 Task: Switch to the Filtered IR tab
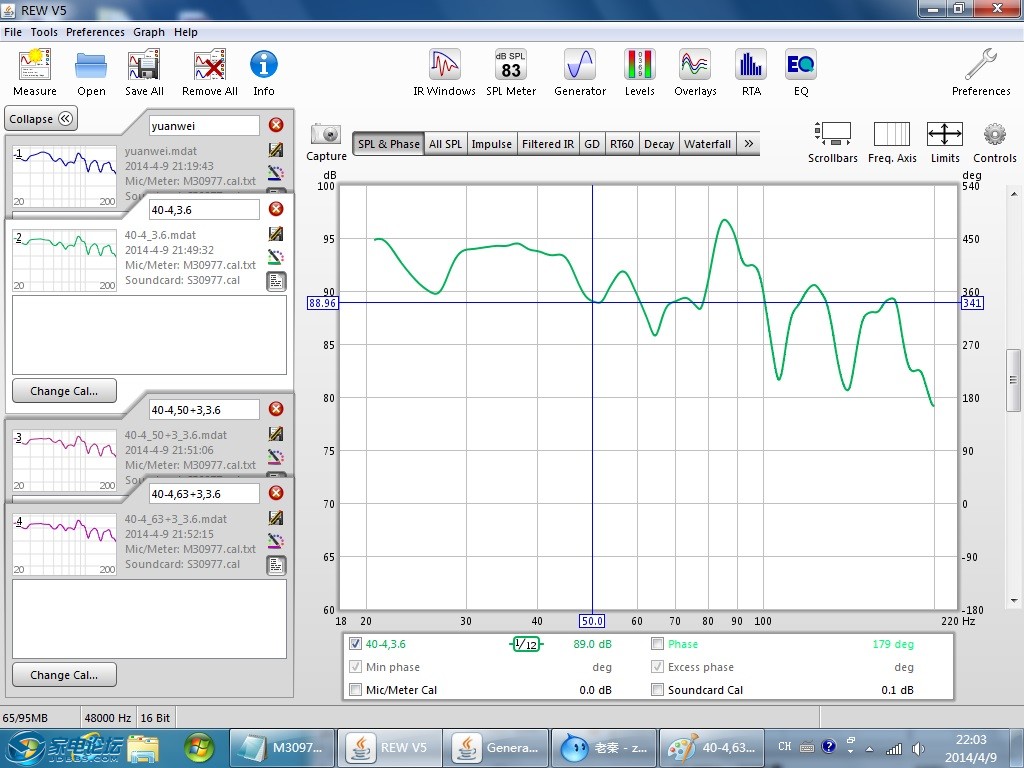pos(548,144)
